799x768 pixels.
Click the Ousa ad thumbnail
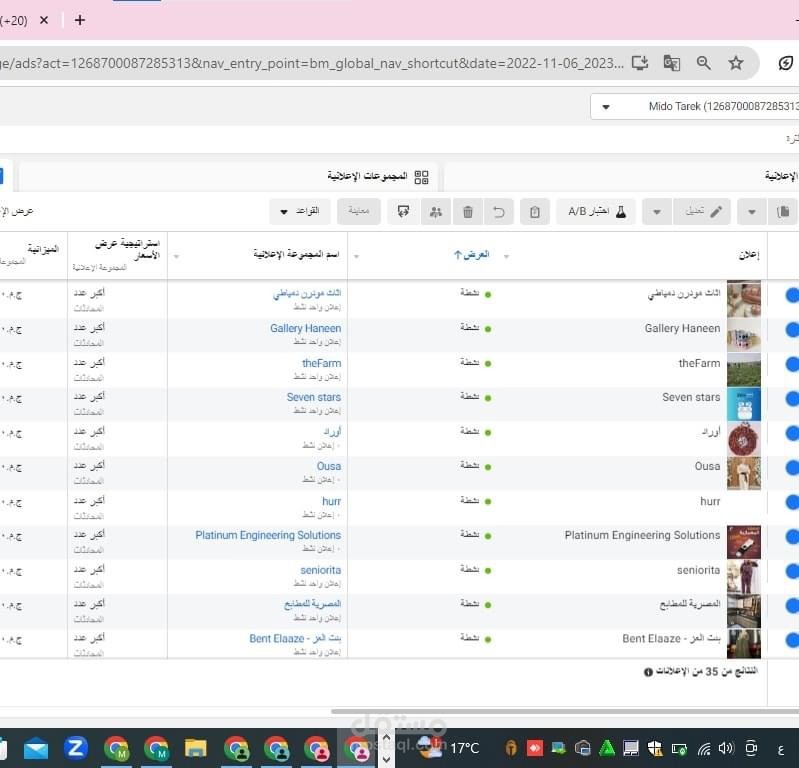743,473
